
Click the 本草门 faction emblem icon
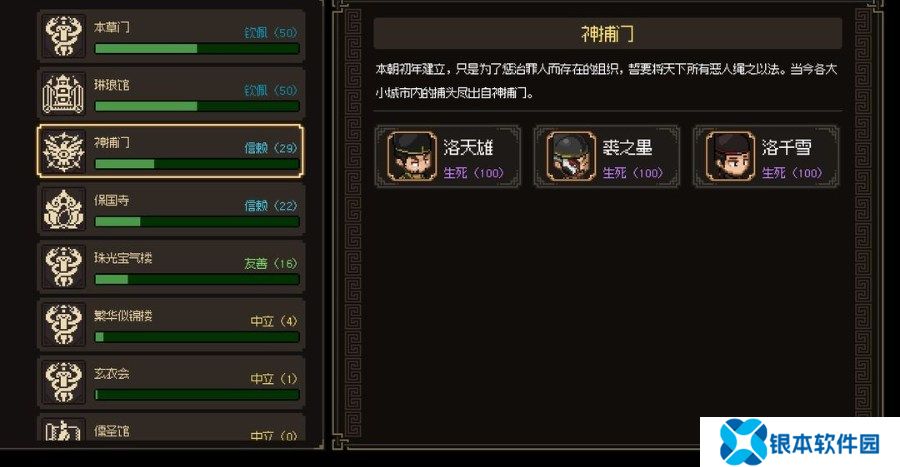pyautogui.click(x=64, y=36)
